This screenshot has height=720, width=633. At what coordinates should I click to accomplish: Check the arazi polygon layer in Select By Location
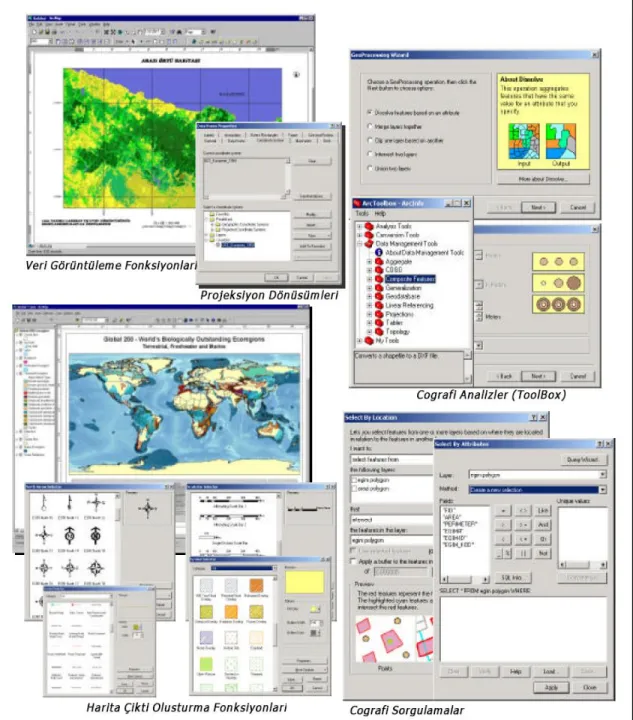(x=354, y=489)
